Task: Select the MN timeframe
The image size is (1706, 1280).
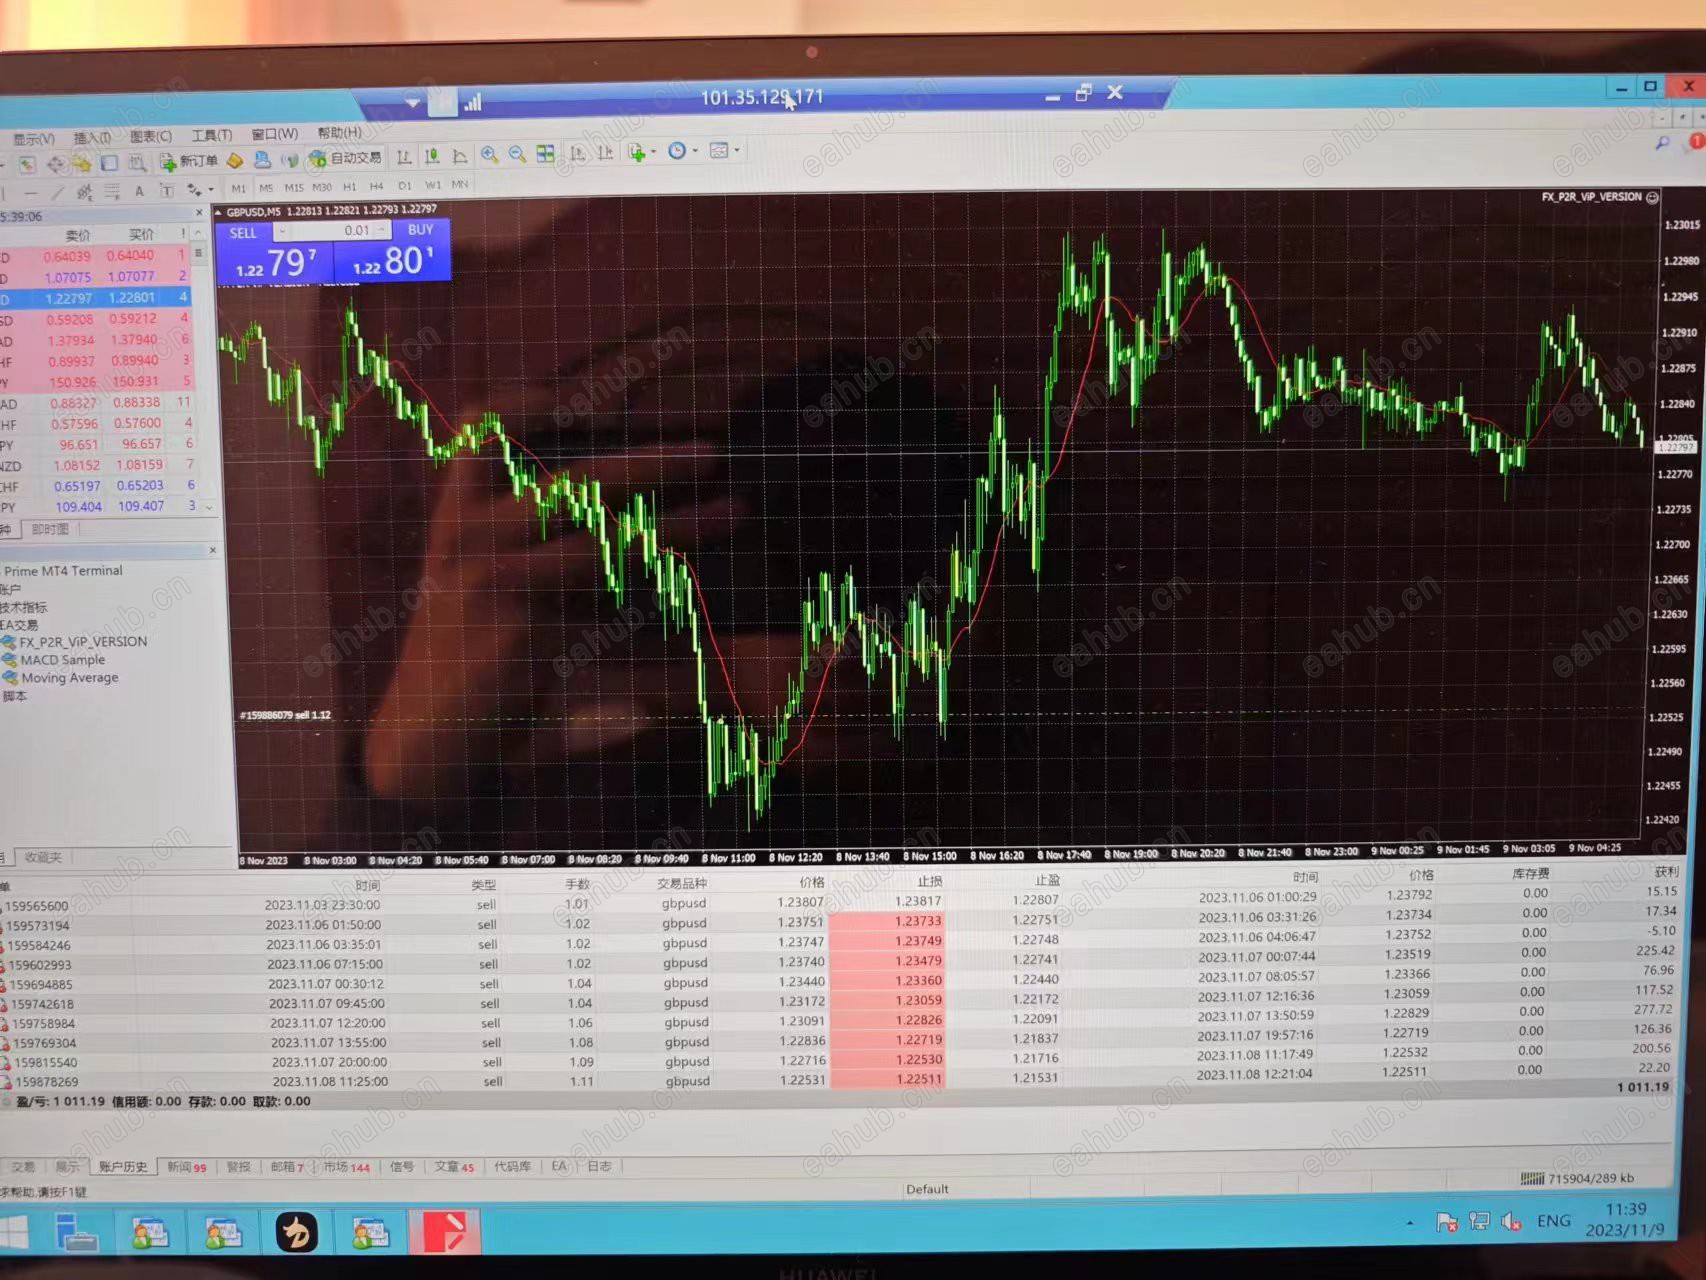Action: (460, 184)
